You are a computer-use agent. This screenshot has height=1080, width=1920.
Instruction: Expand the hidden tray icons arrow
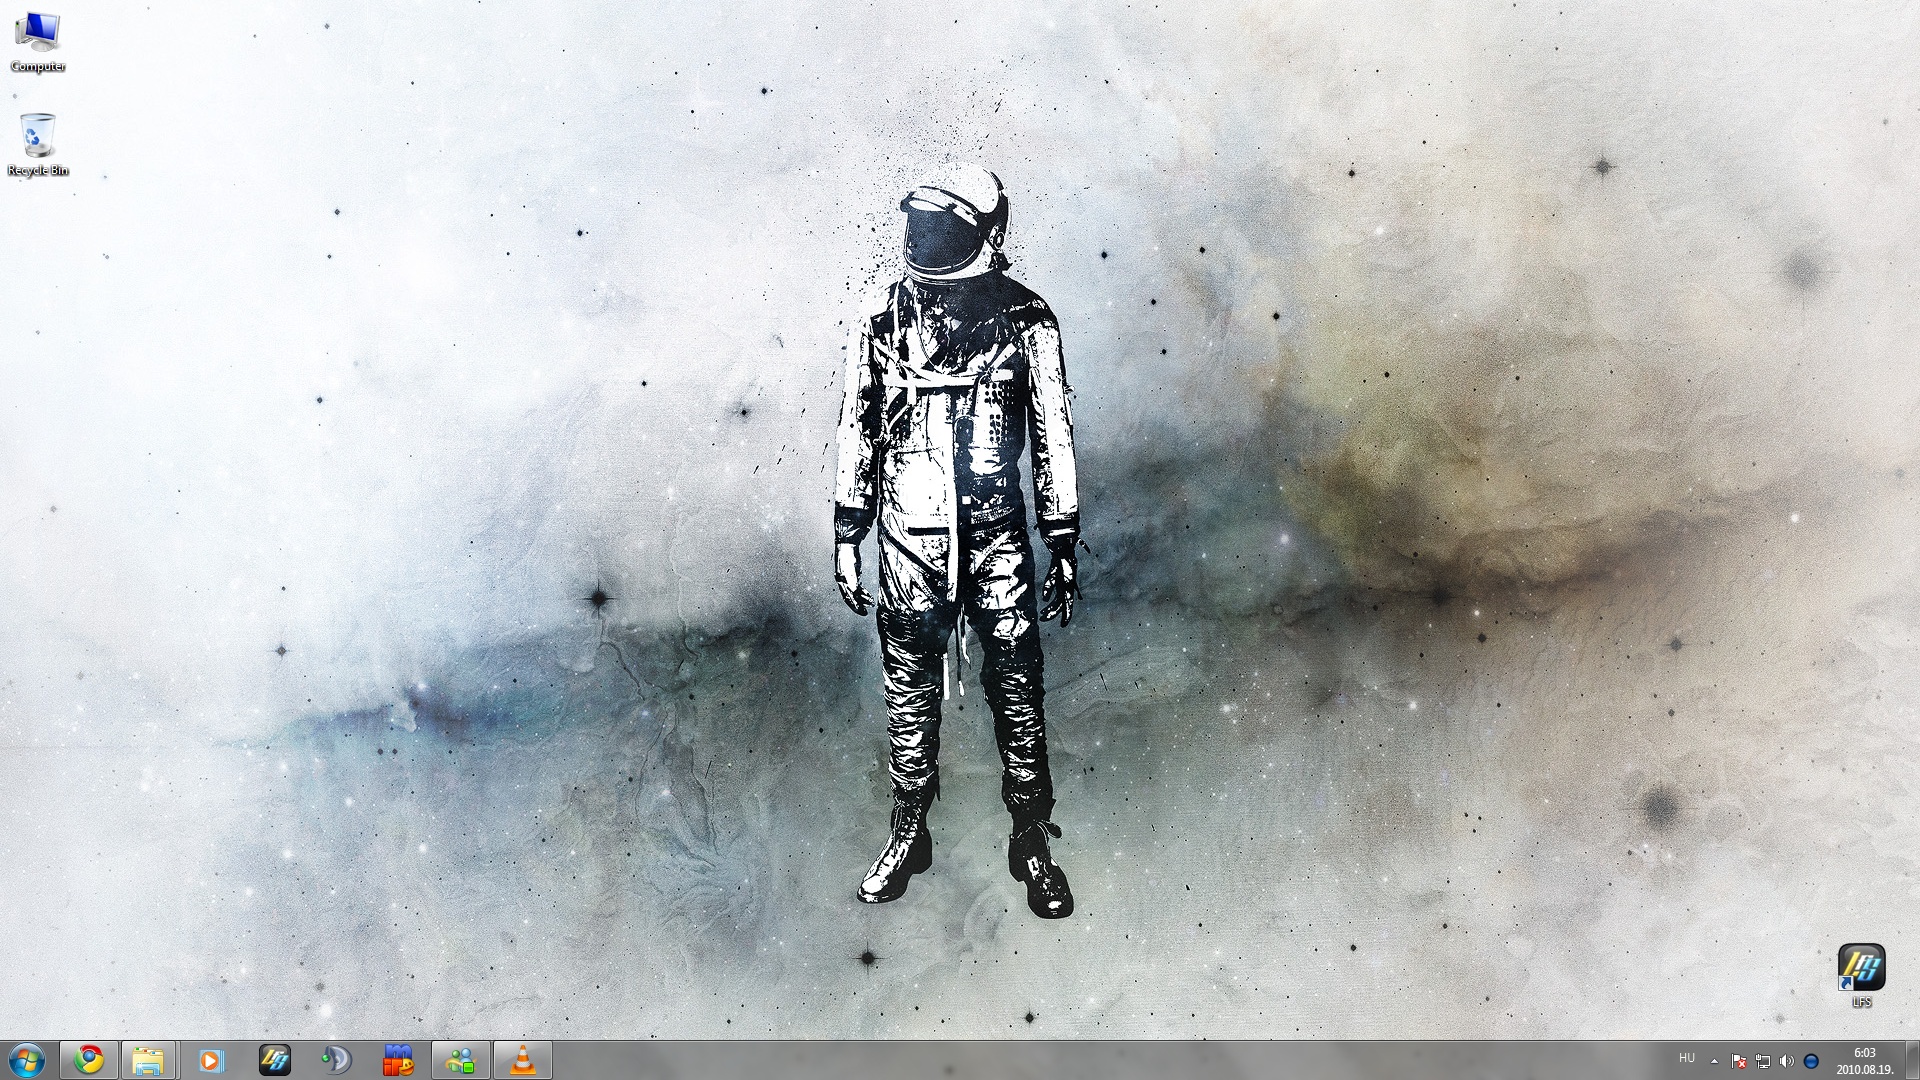click(x=1714, y=1061)
